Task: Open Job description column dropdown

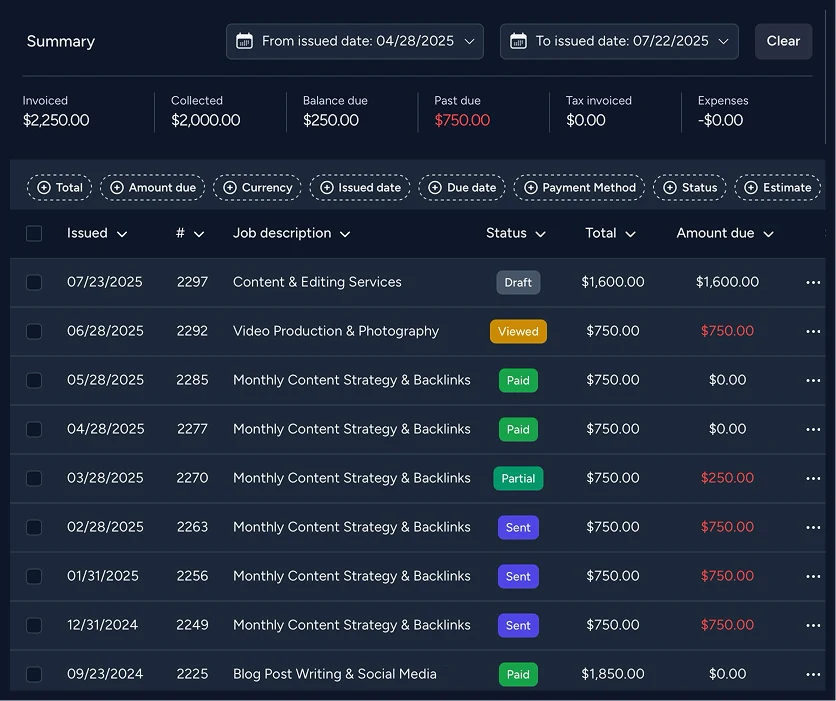Action: (292, 233)
